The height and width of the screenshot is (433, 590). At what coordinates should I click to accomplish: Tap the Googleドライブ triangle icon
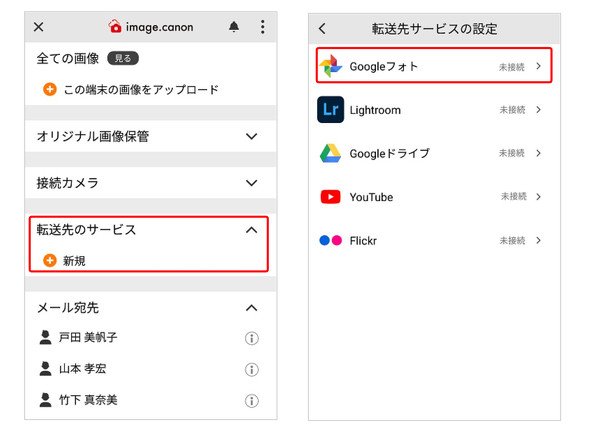(x=330, y=153)
